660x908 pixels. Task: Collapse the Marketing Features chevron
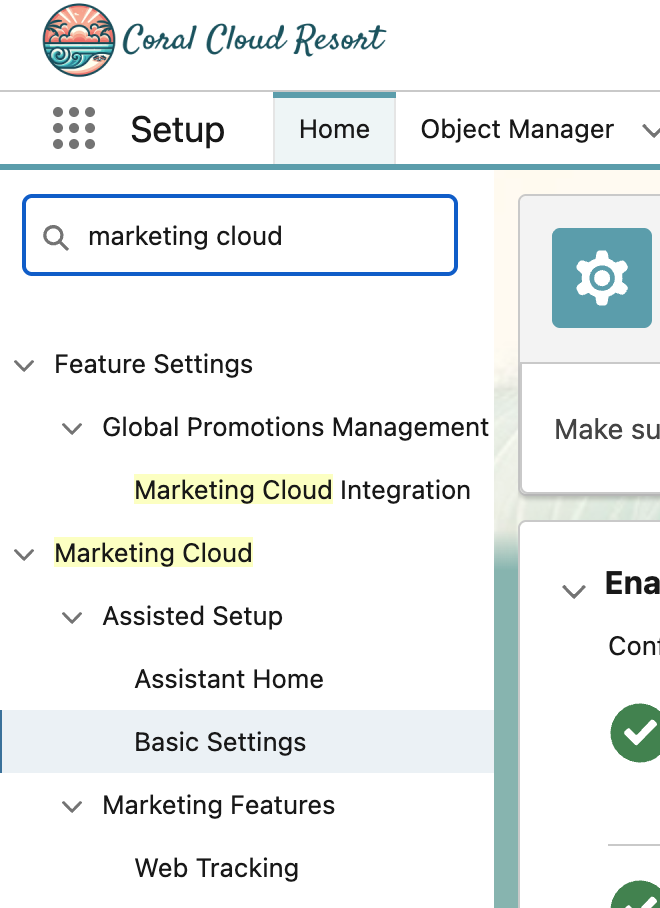click(x=72, y=806)
